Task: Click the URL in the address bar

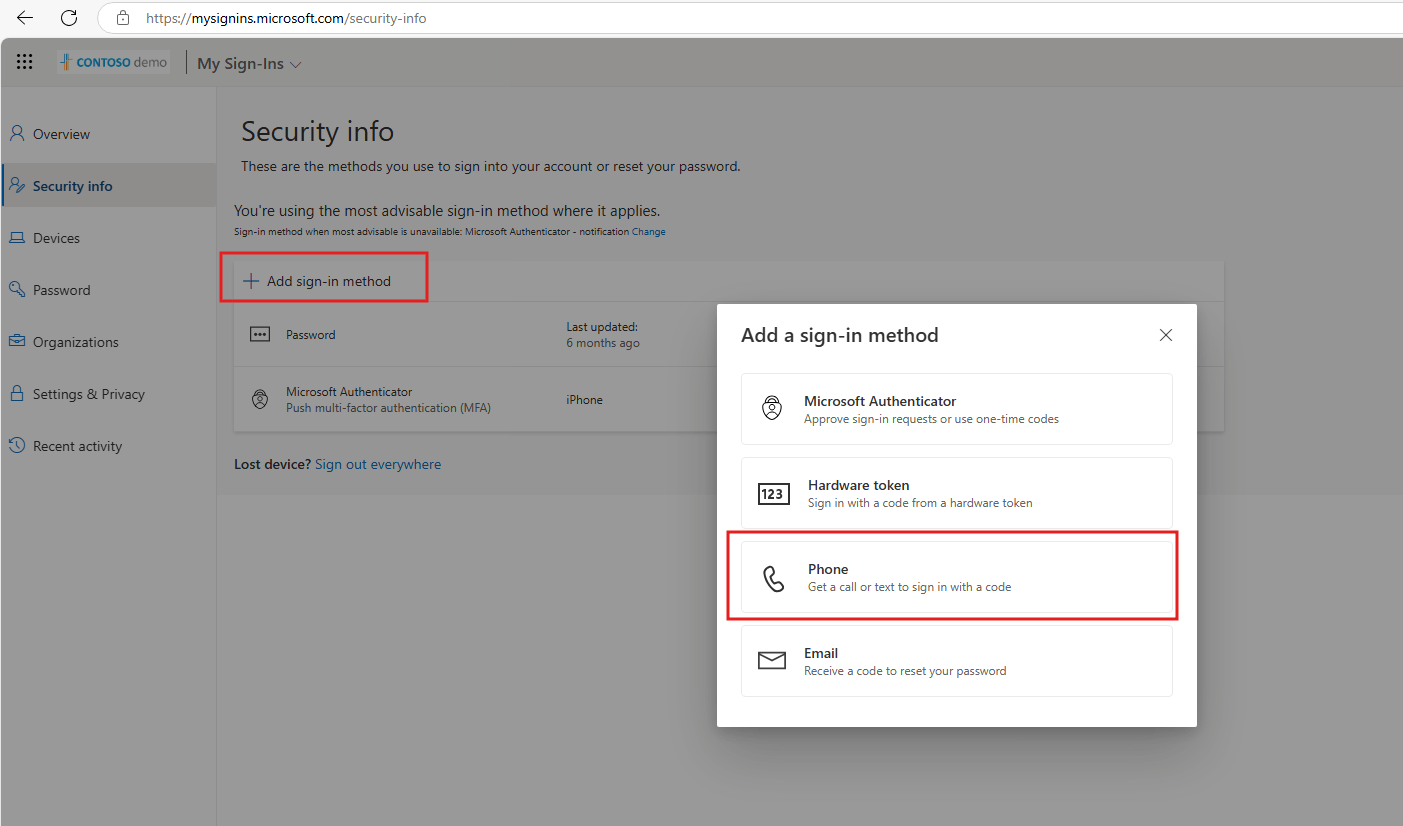Action: (x=286, y=18)
